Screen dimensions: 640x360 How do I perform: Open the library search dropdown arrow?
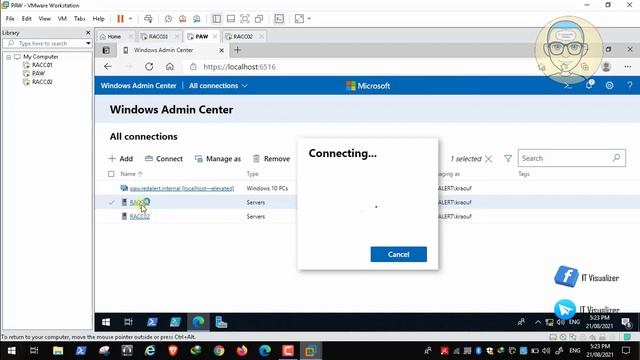coord(88,43)
